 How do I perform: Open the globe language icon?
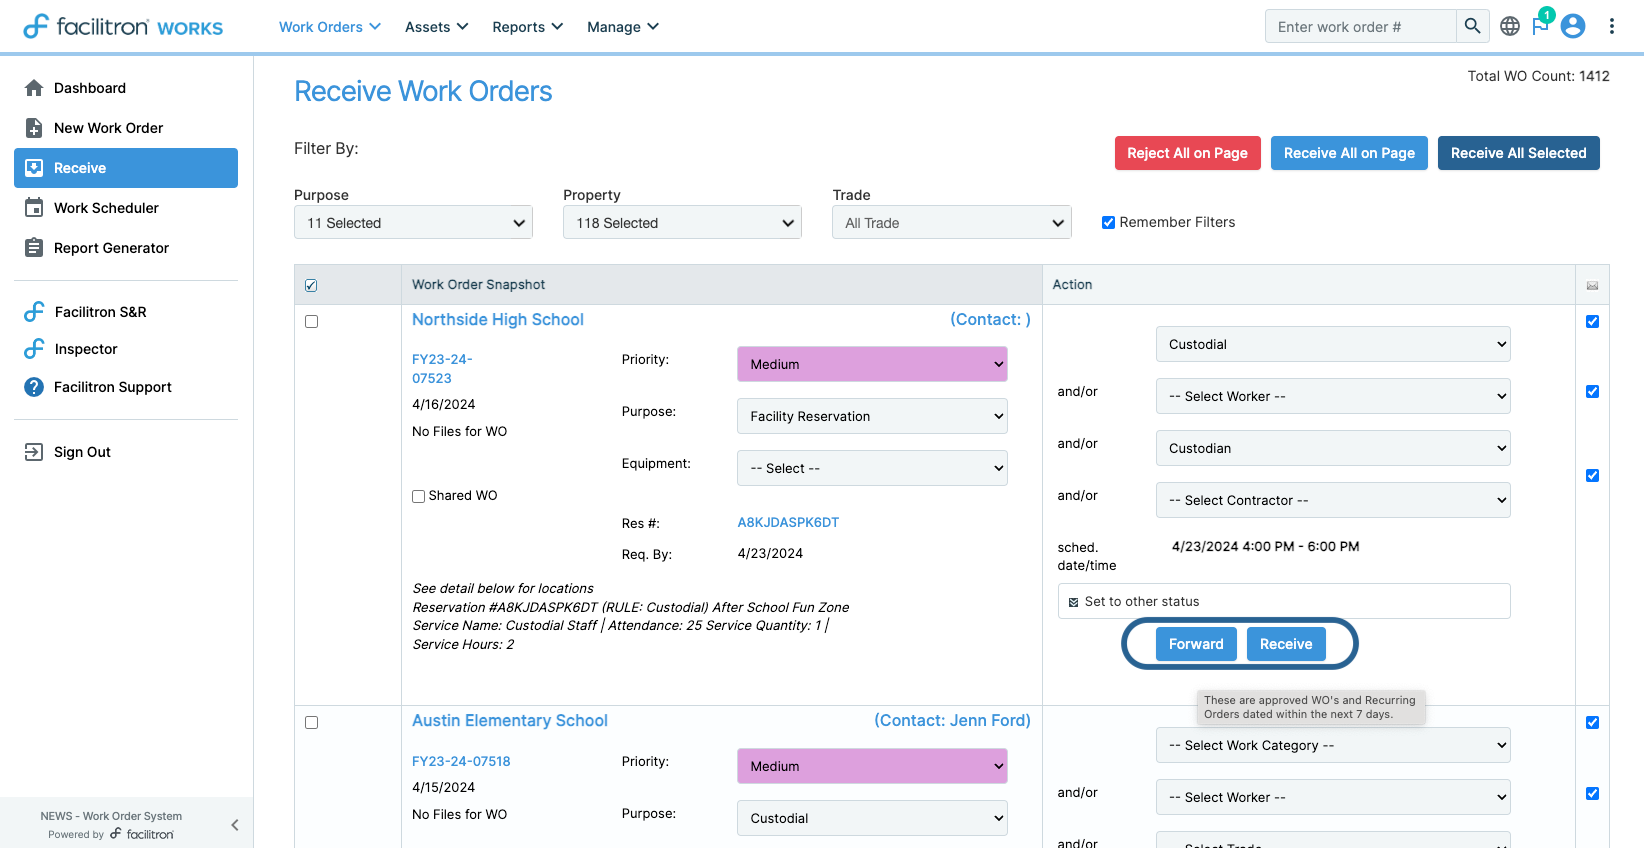coord(1510,26)
